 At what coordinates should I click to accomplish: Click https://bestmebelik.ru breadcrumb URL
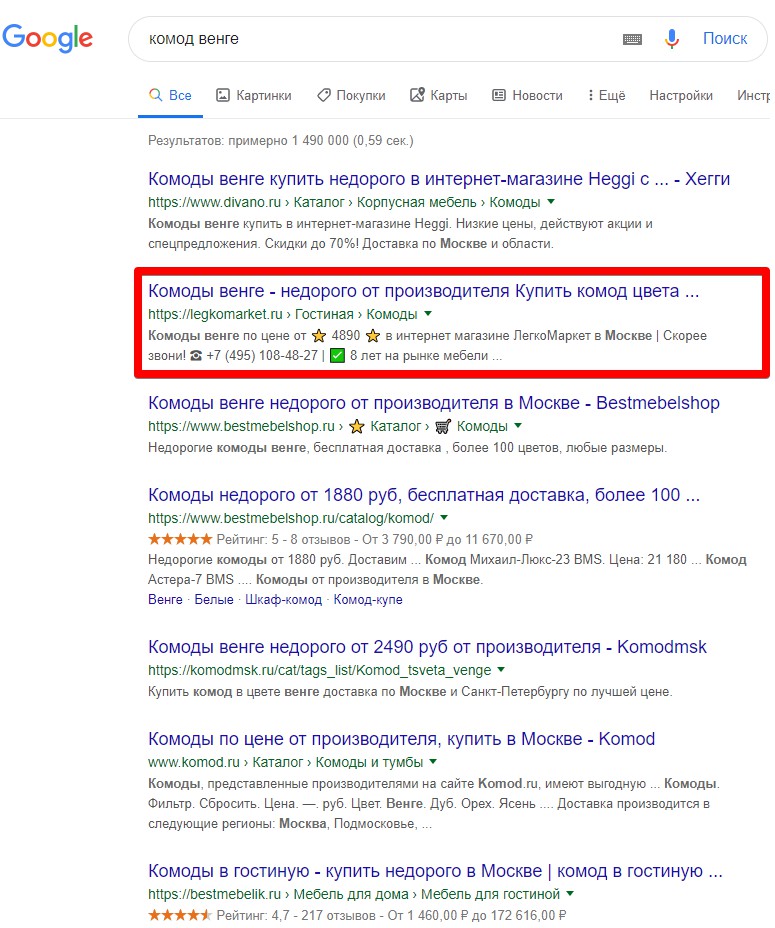point(214,894)
